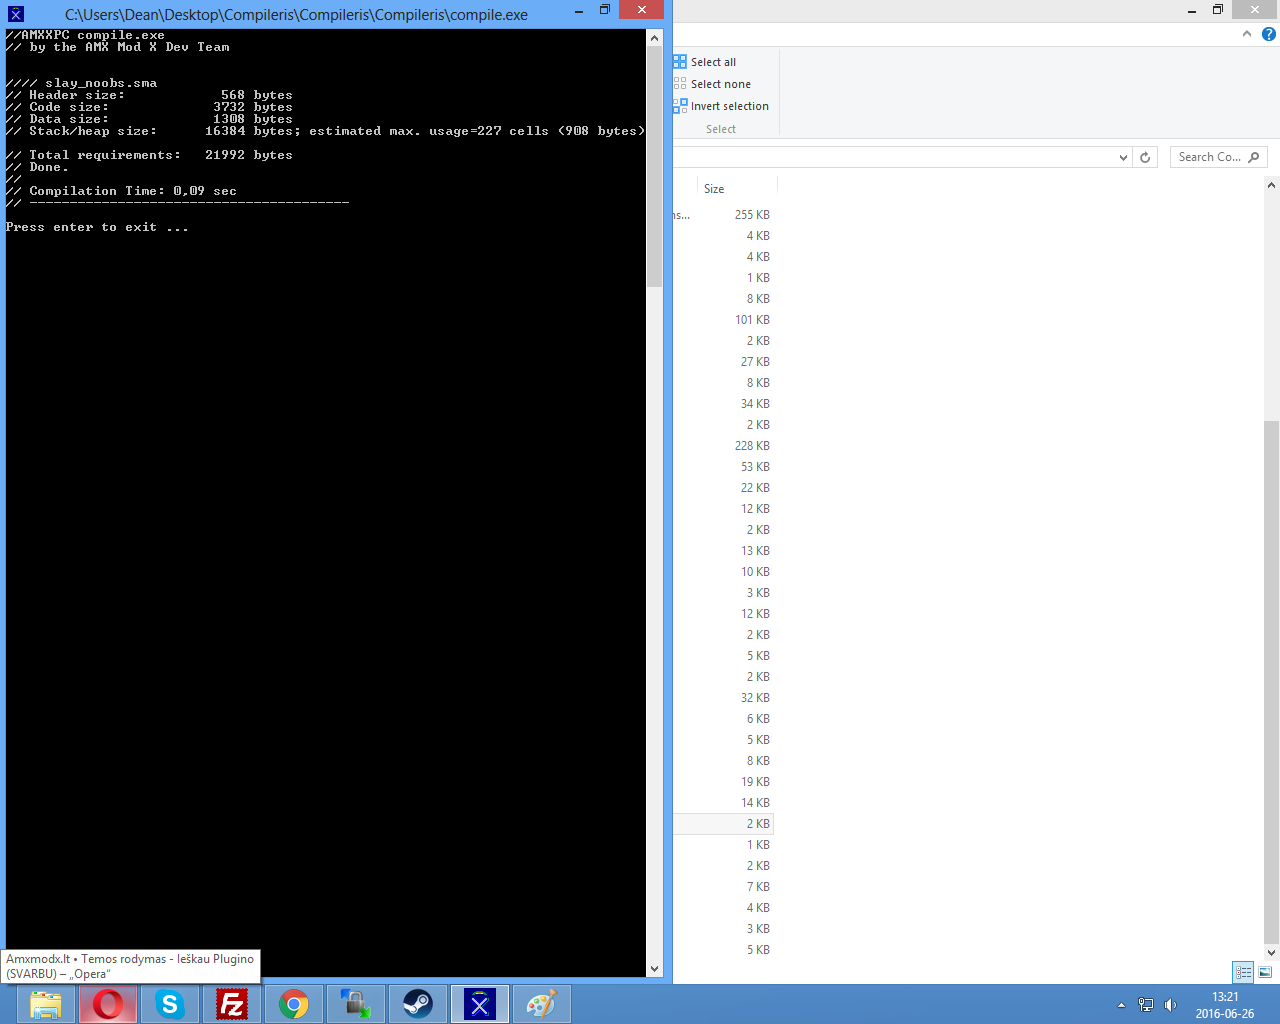Open Steam from the taskbar
The image size is (1280, 1024).
[418, 1004]
